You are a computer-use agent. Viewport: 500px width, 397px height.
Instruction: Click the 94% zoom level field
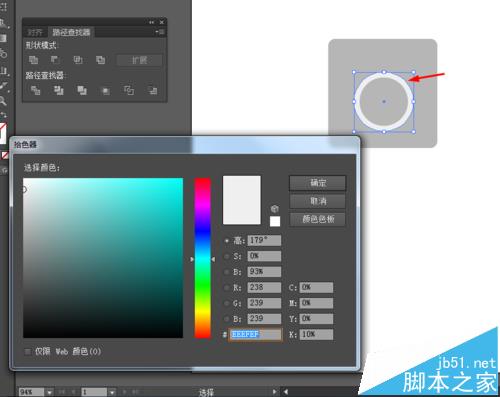32,392
